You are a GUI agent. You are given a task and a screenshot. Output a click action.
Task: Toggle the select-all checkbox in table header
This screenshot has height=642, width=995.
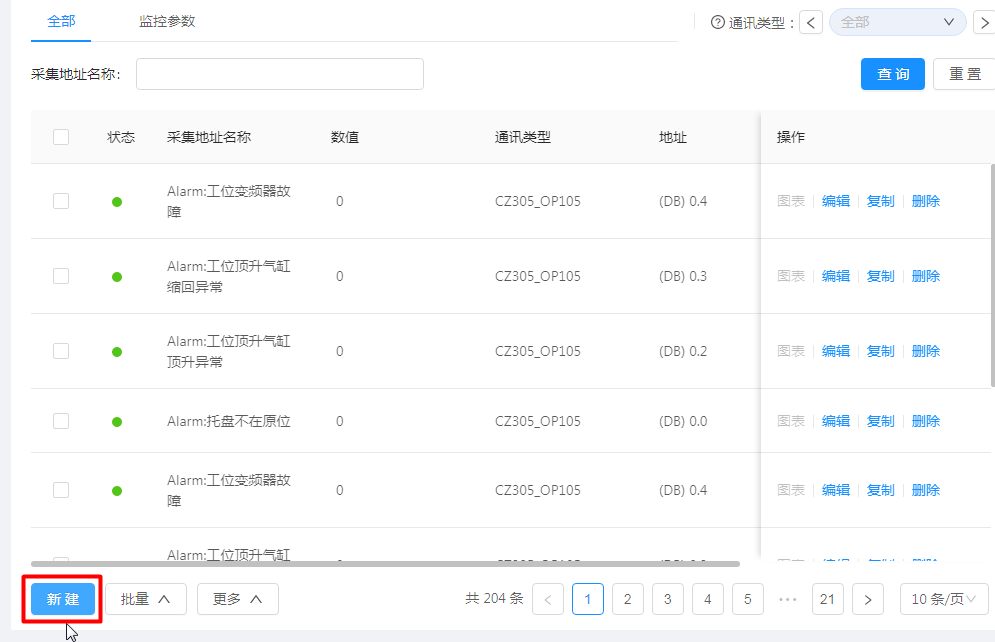(61, 137)
